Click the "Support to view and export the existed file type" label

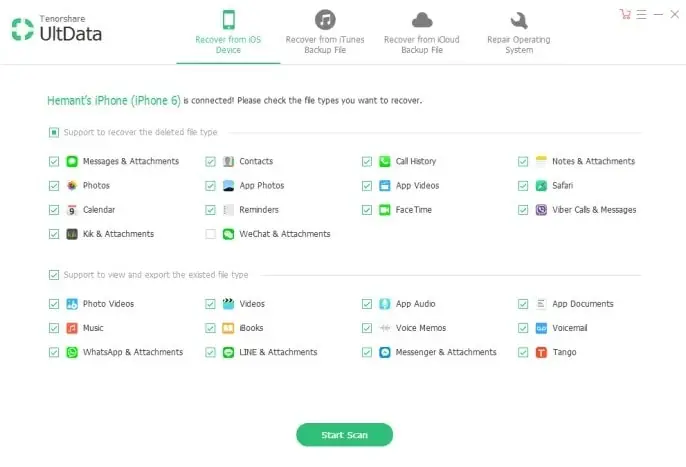pos(156,275)
